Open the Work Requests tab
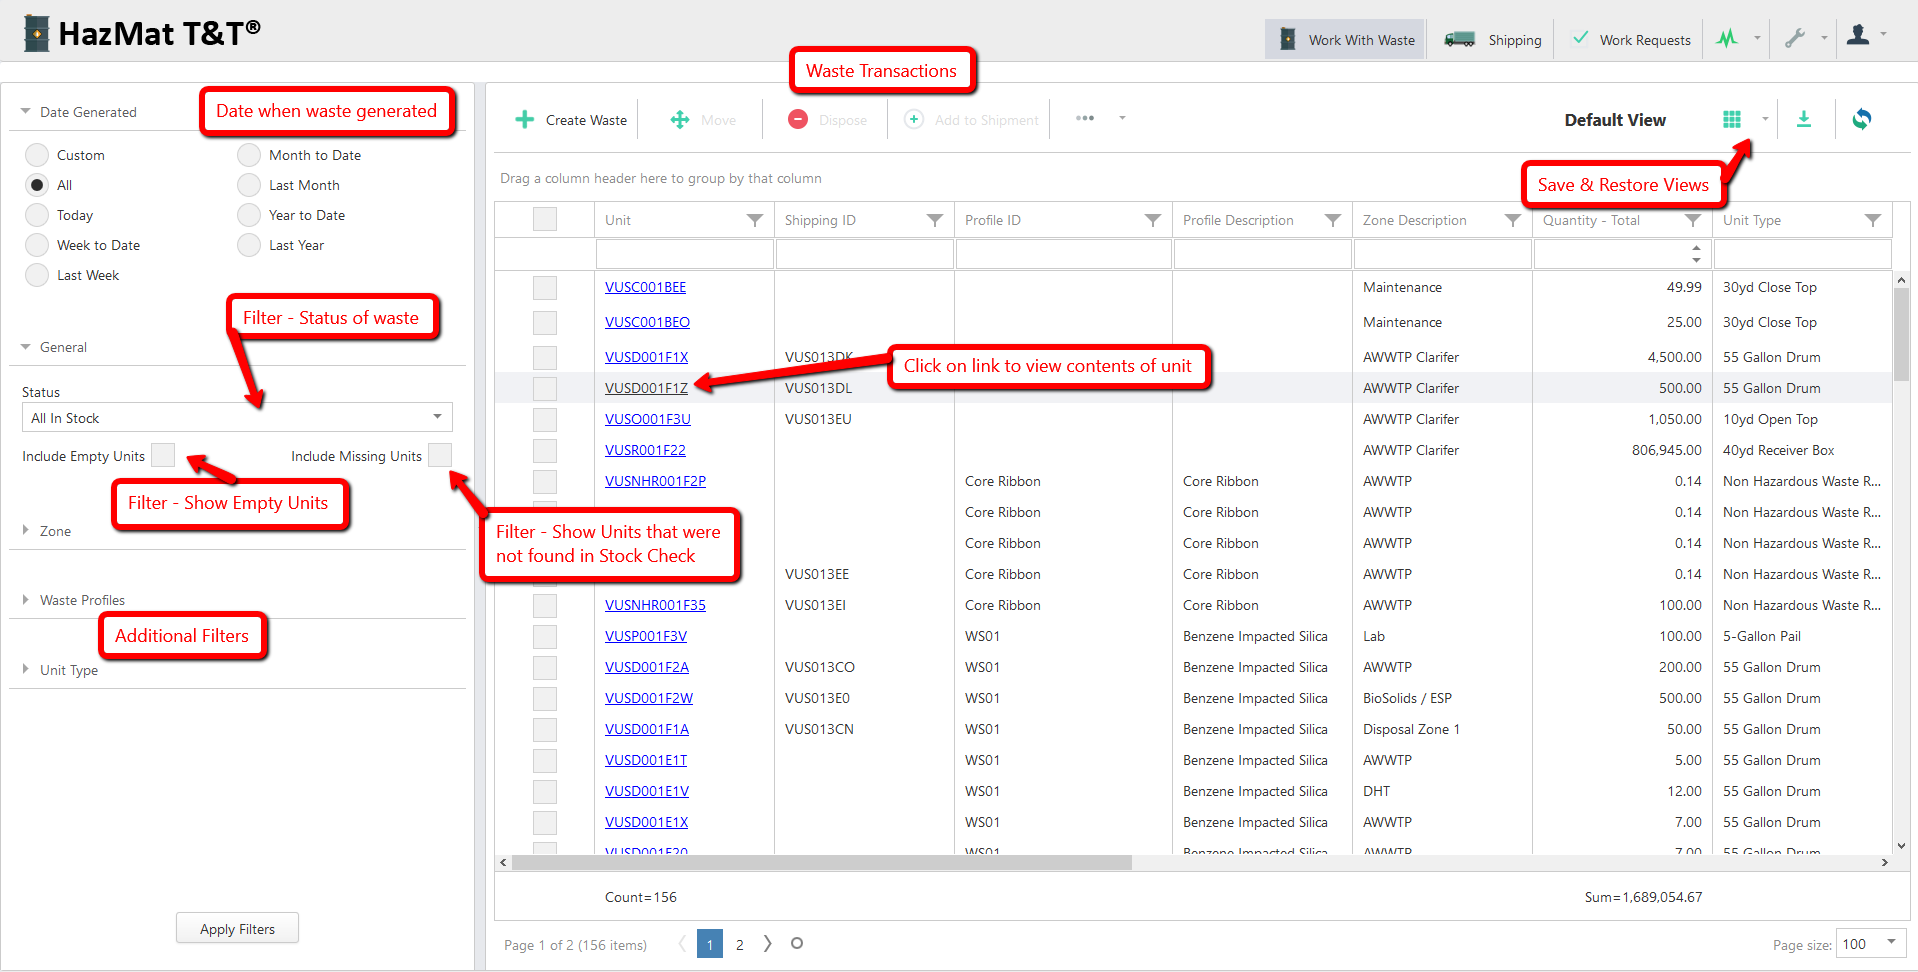Screen dimensions: 1918x972 tap(1630, 40)
